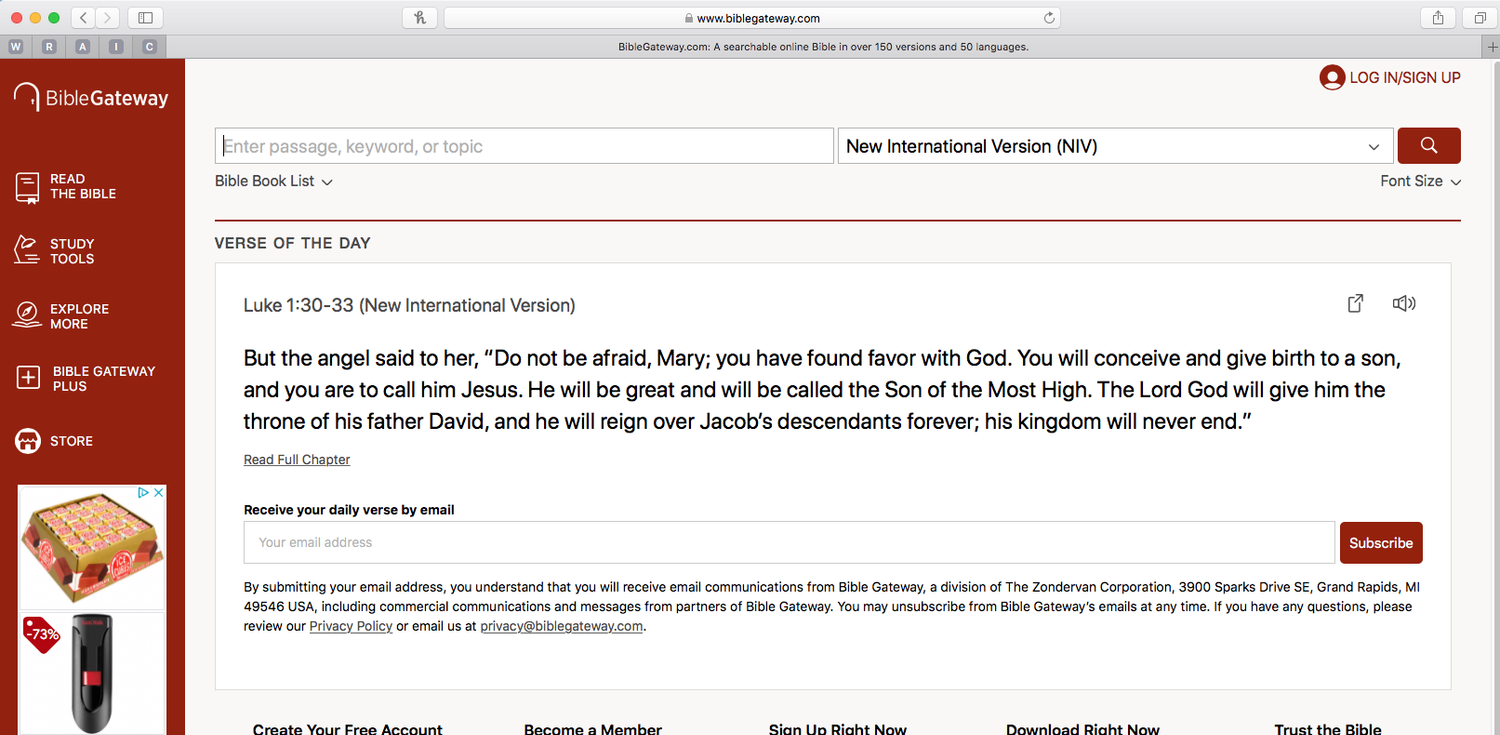Select the Safari address bar
Image resolution: width=1500 pixels, height=735 pixels.
(x=752, y=18)
